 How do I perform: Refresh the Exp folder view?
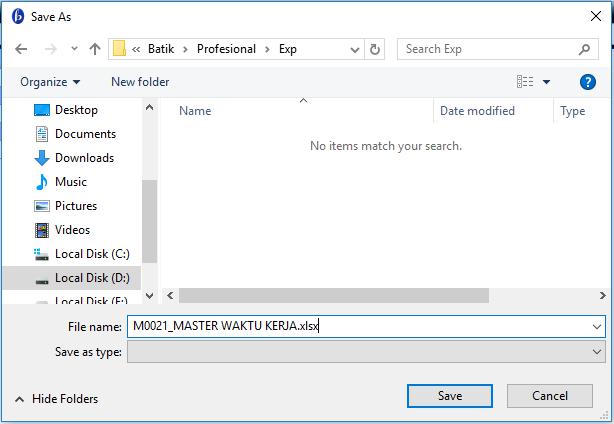pos(376,49)
